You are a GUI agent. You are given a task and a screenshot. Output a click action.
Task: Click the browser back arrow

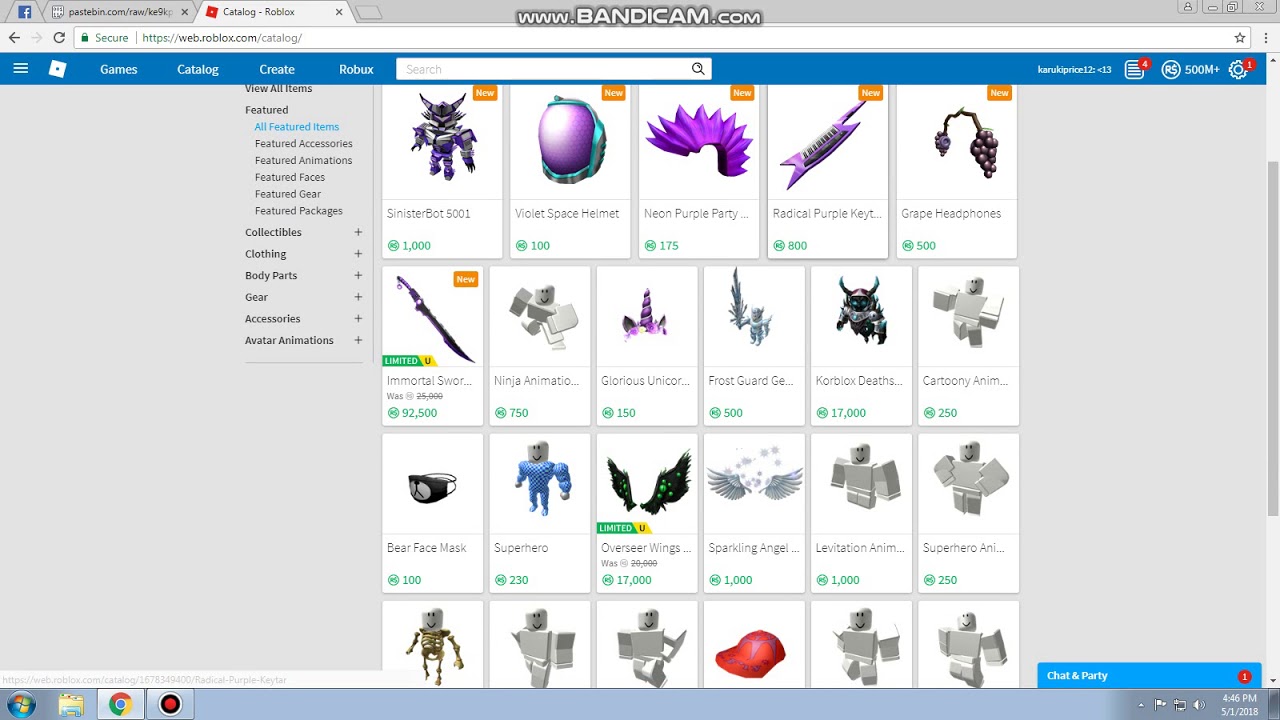14,38
